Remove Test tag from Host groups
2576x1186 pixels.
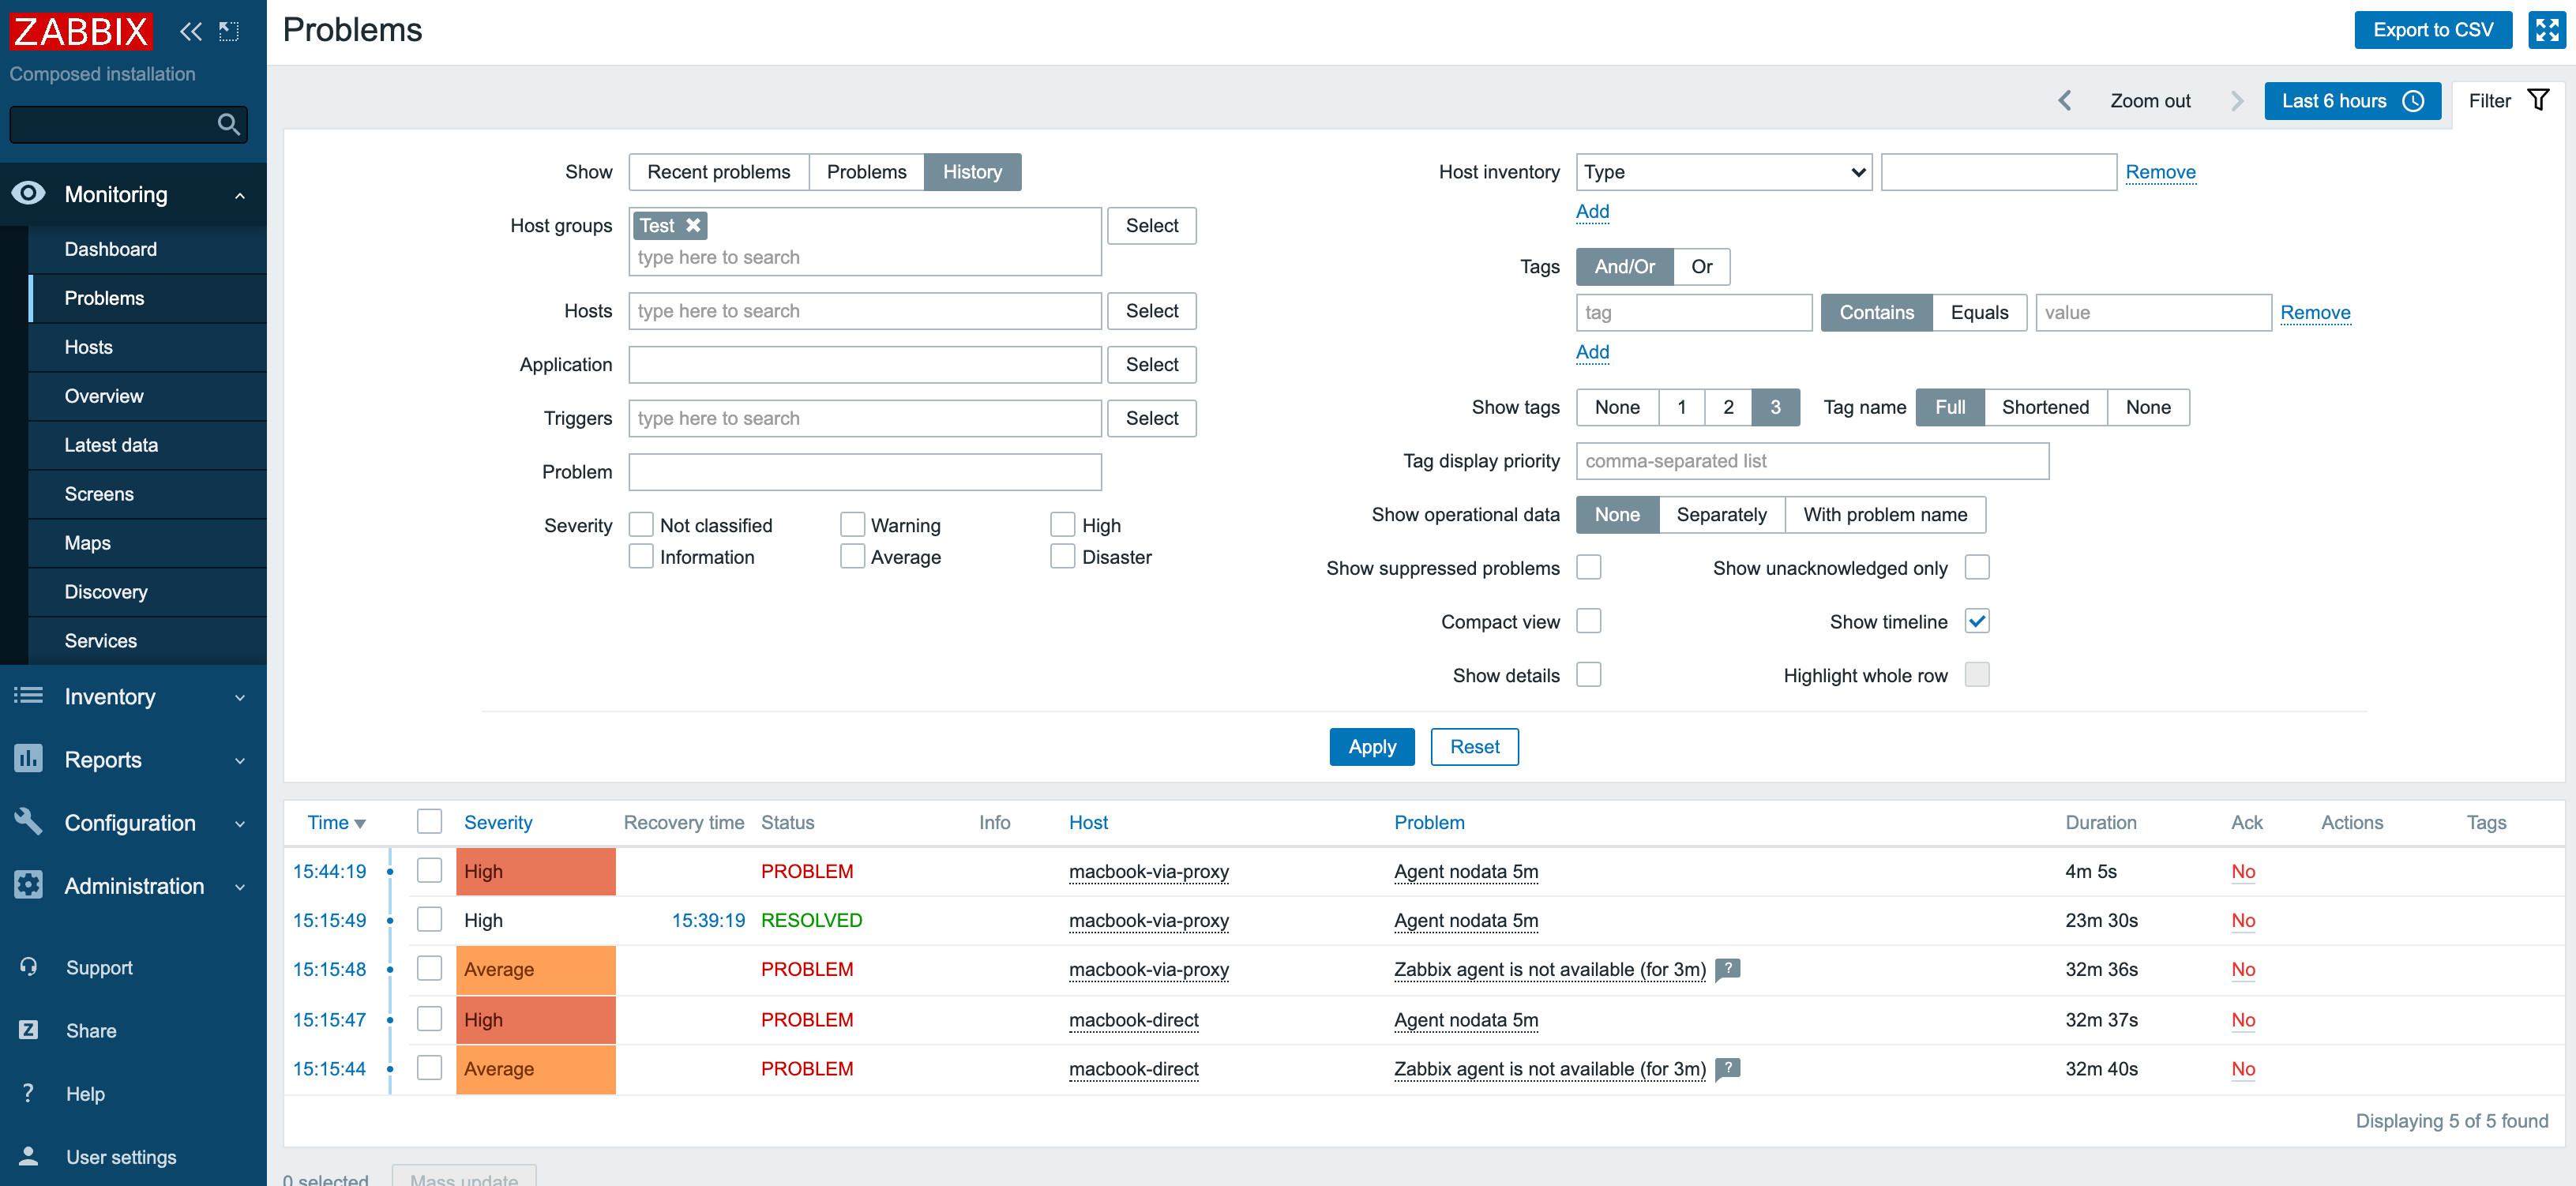click(x=693, y=225)
